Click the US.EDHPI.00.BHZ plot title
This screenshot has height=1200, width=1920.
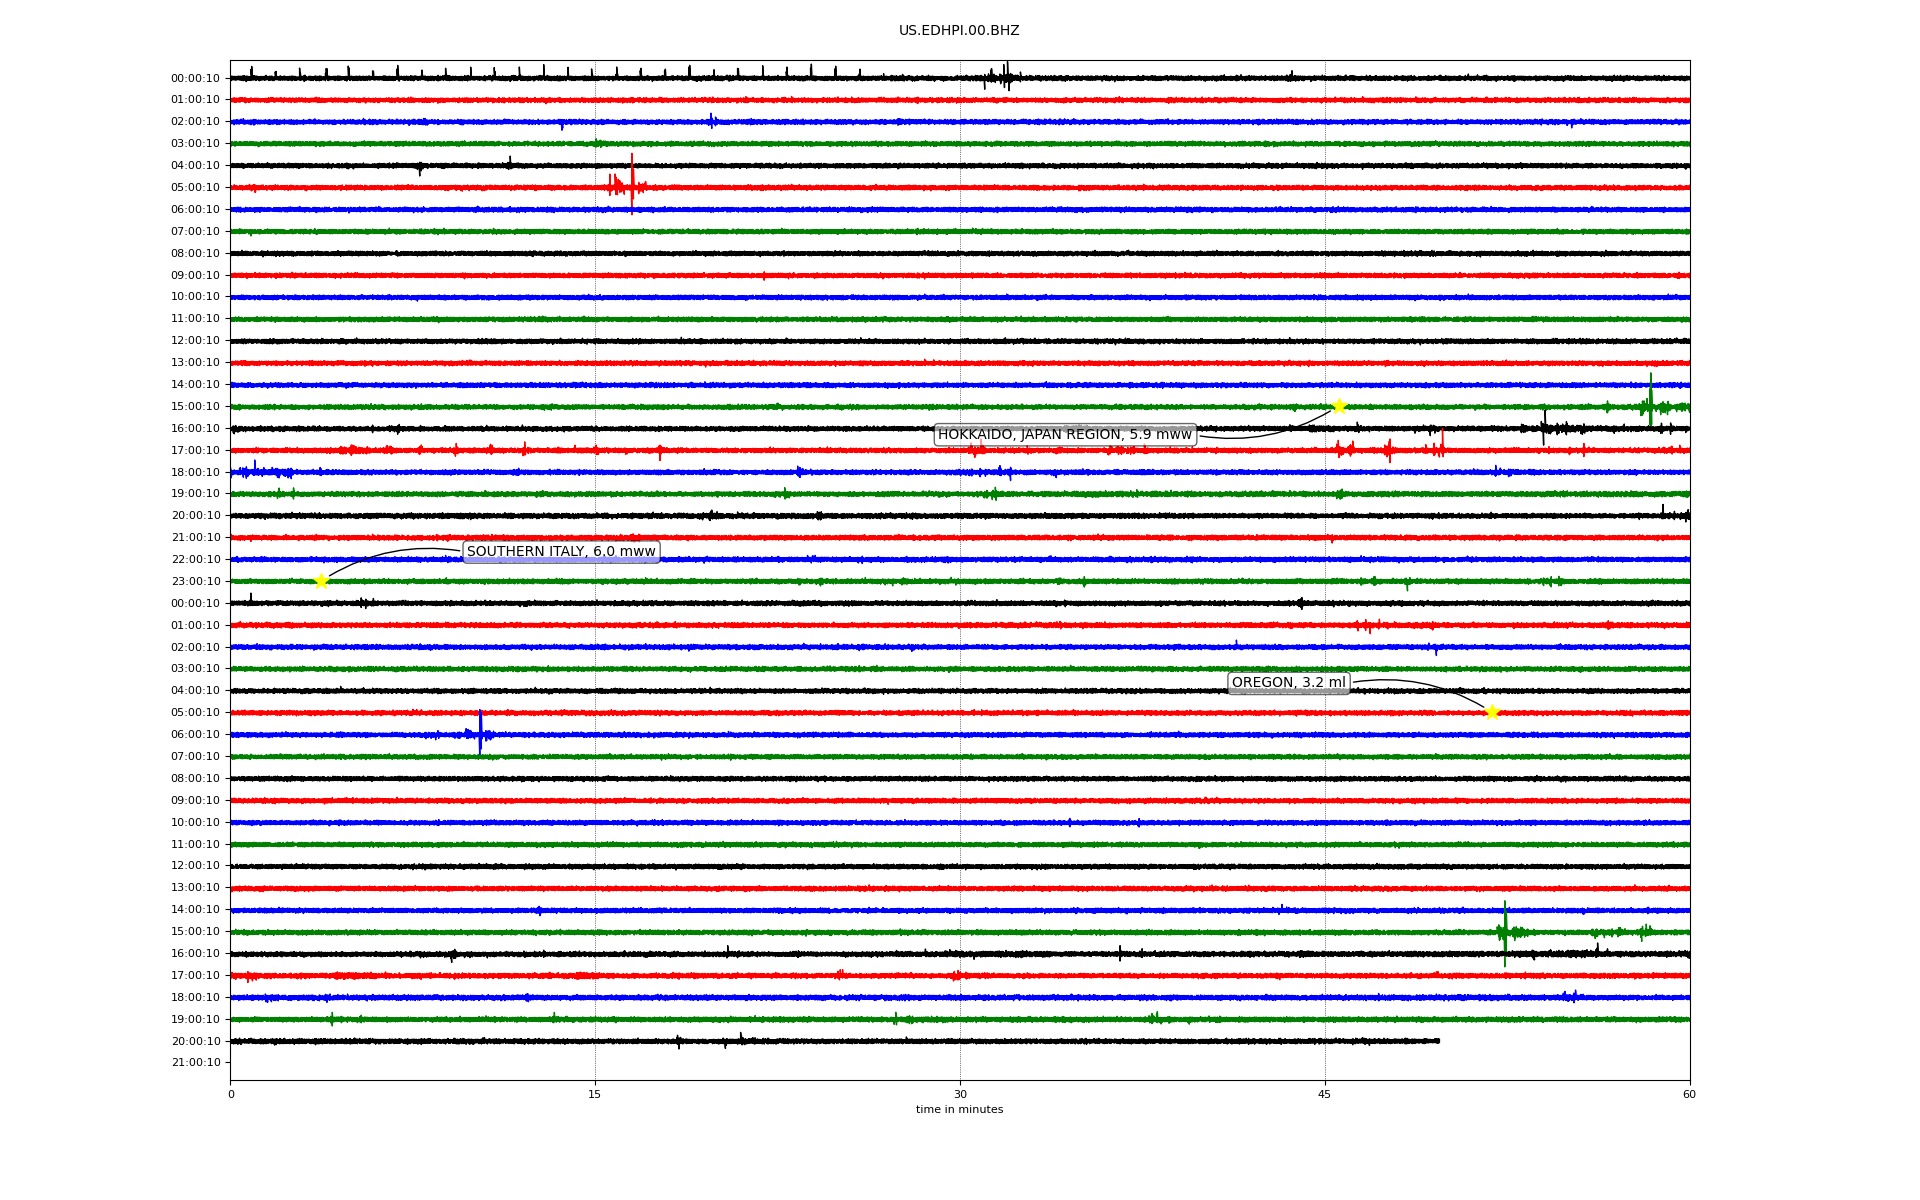tap(959, 31)
